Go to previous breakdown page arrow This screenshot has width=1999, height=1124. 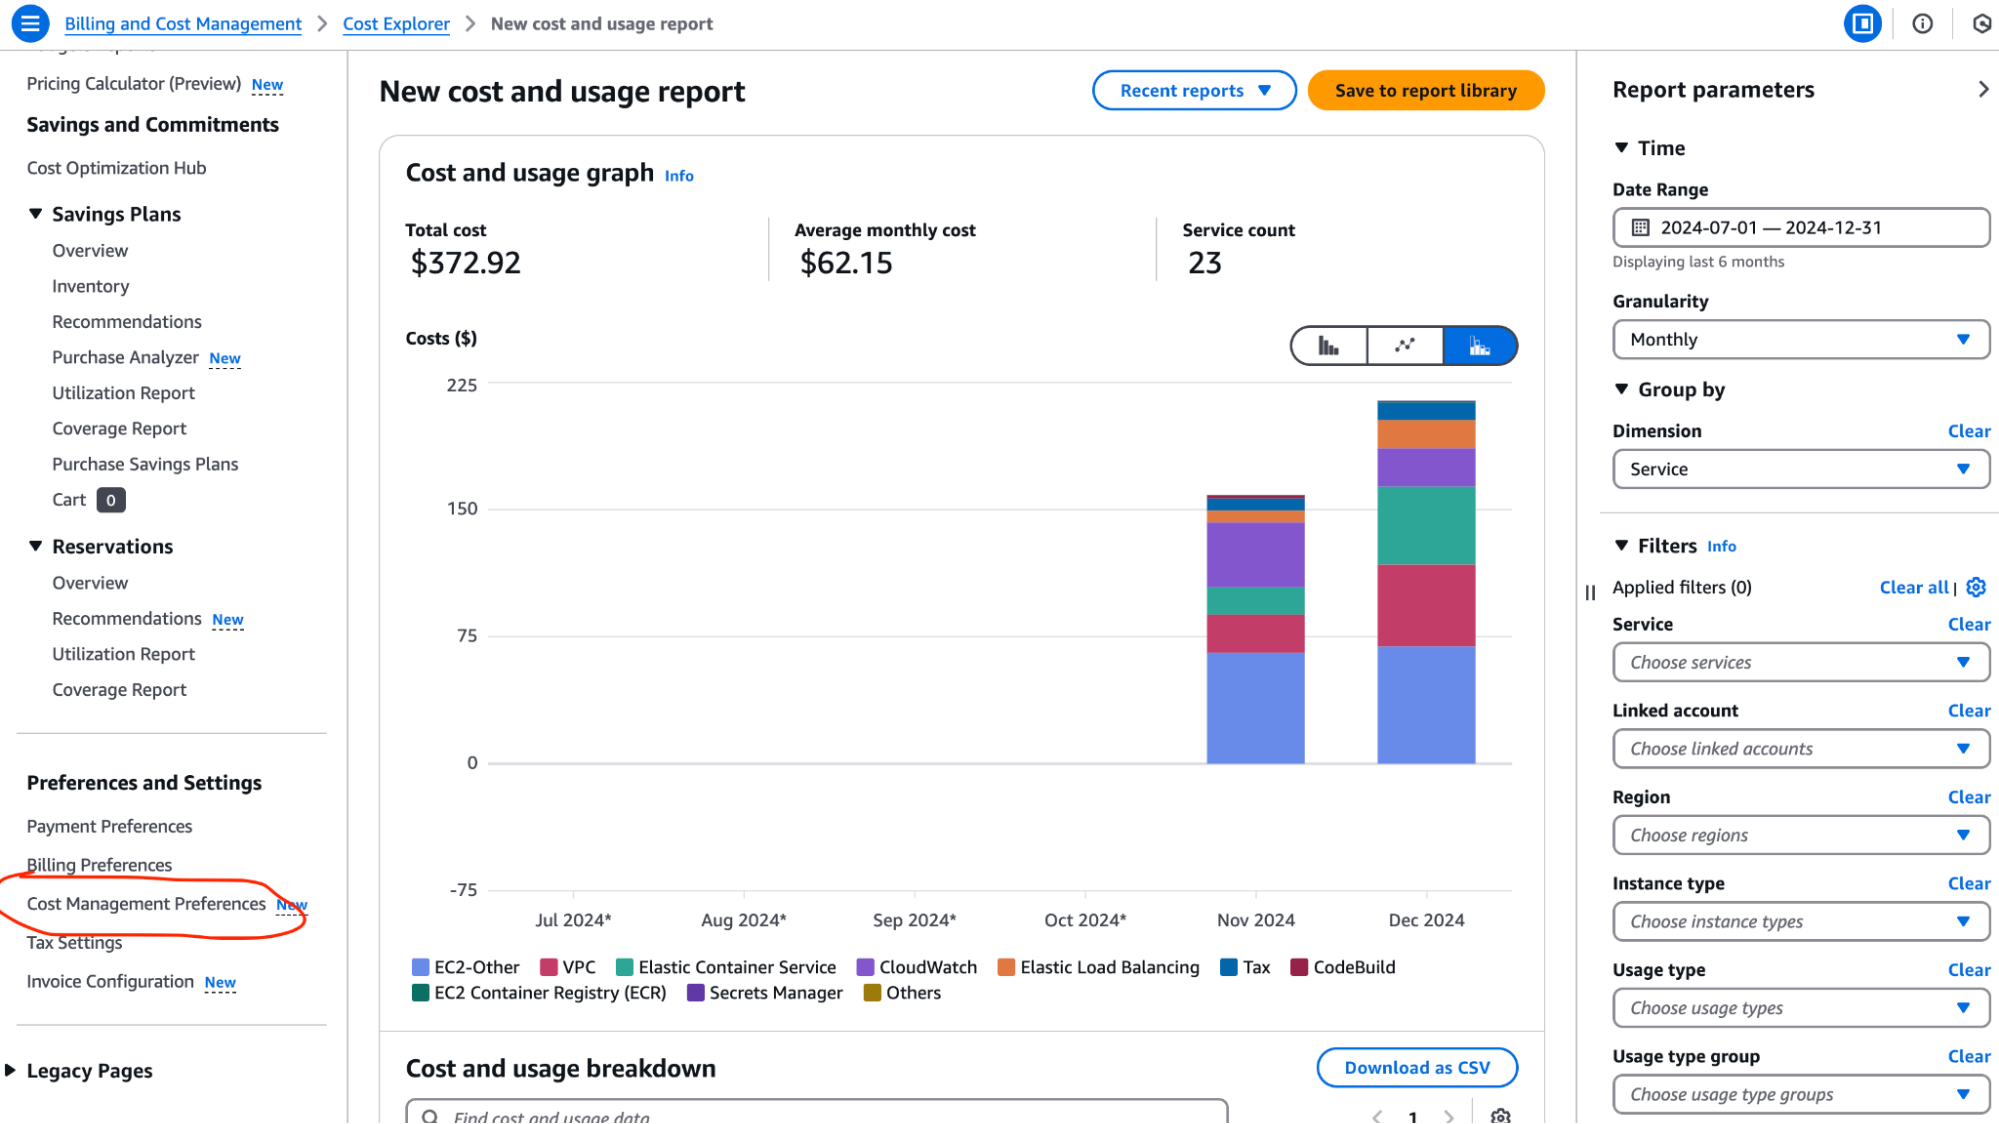coord(1377,1116)
